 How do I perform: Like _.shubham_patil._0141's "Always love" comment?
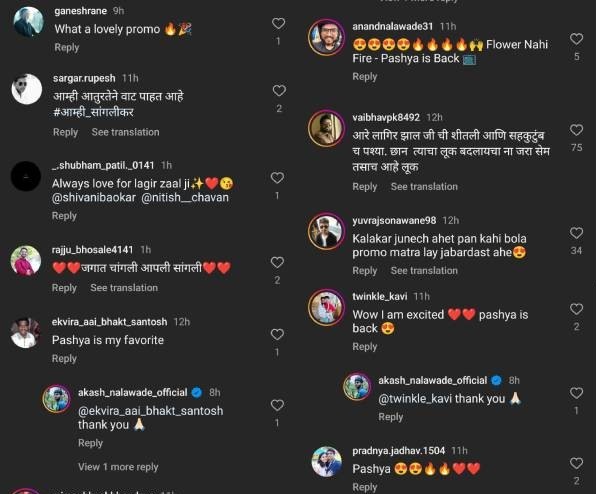[x=277, y=178]
